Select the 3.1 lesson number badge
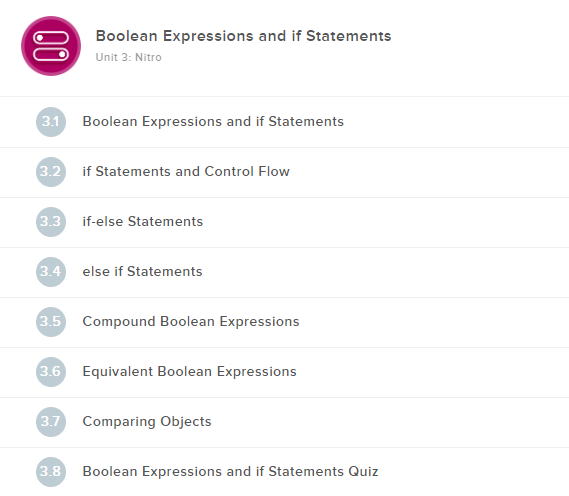Screen dimensions: 569x496 51,122
